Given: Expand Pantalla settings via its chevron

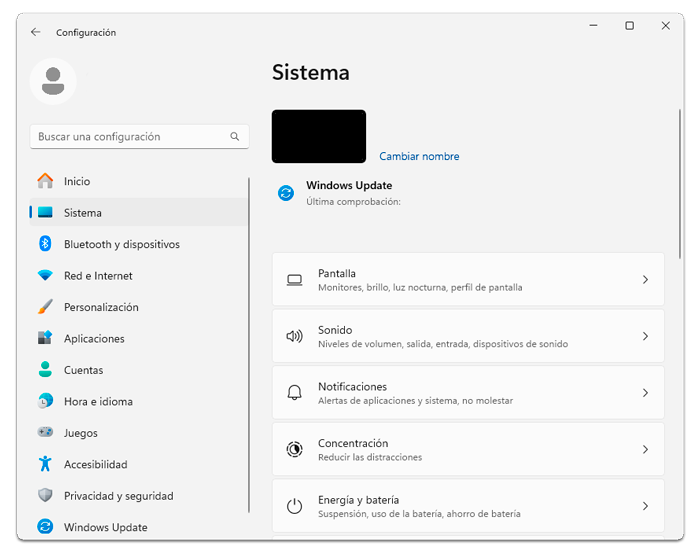Looking at the screenshot, I should click(646, 280).
